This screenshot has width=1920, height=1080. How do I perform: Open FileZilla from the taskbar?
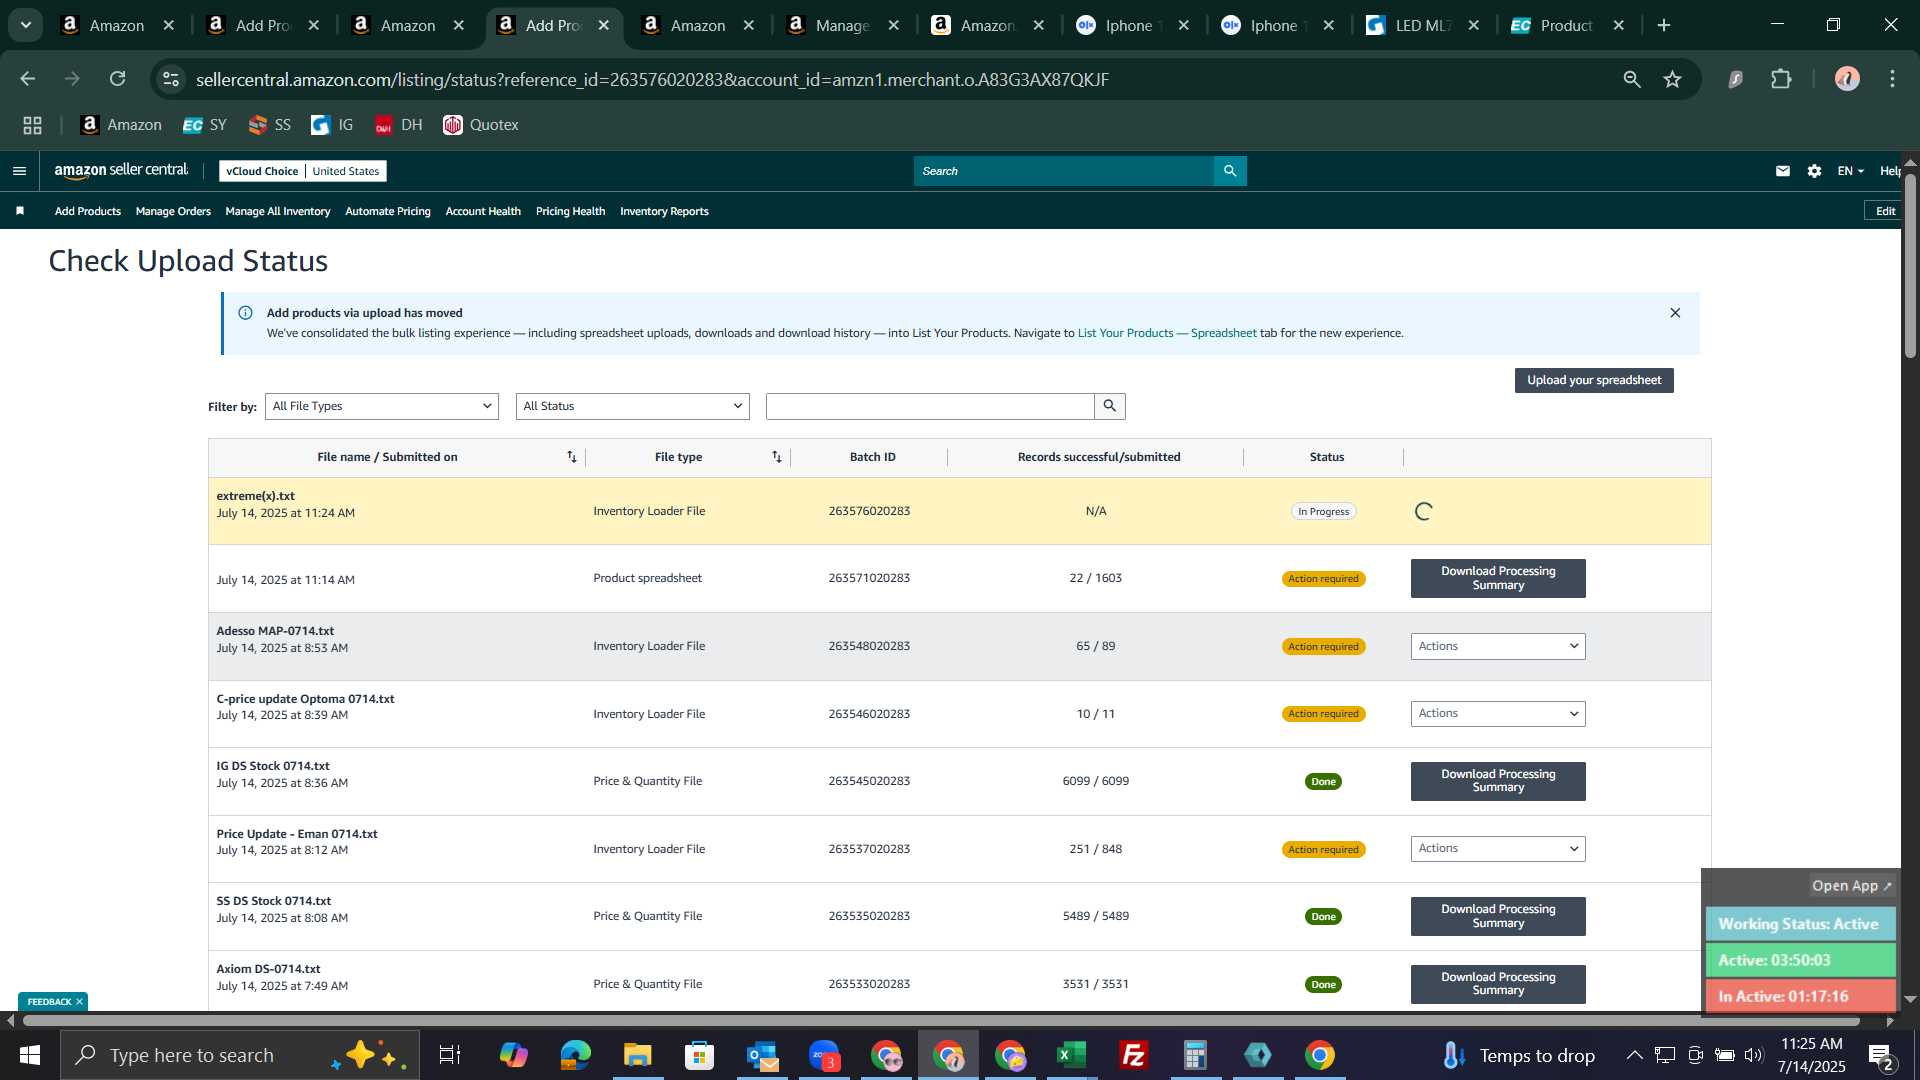click(1133, 1055)
